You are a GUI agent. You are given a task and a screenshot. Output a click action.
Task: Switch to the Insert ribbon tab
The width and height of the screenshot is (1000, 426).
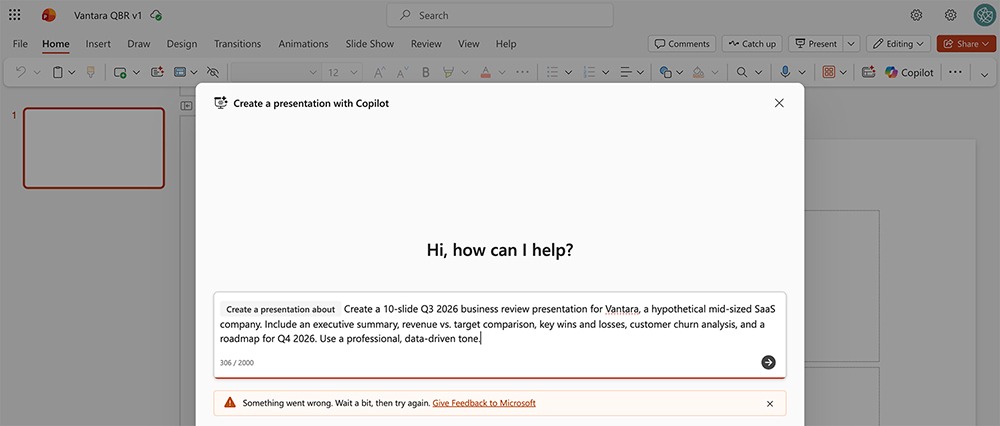click(x=98, y=44)
